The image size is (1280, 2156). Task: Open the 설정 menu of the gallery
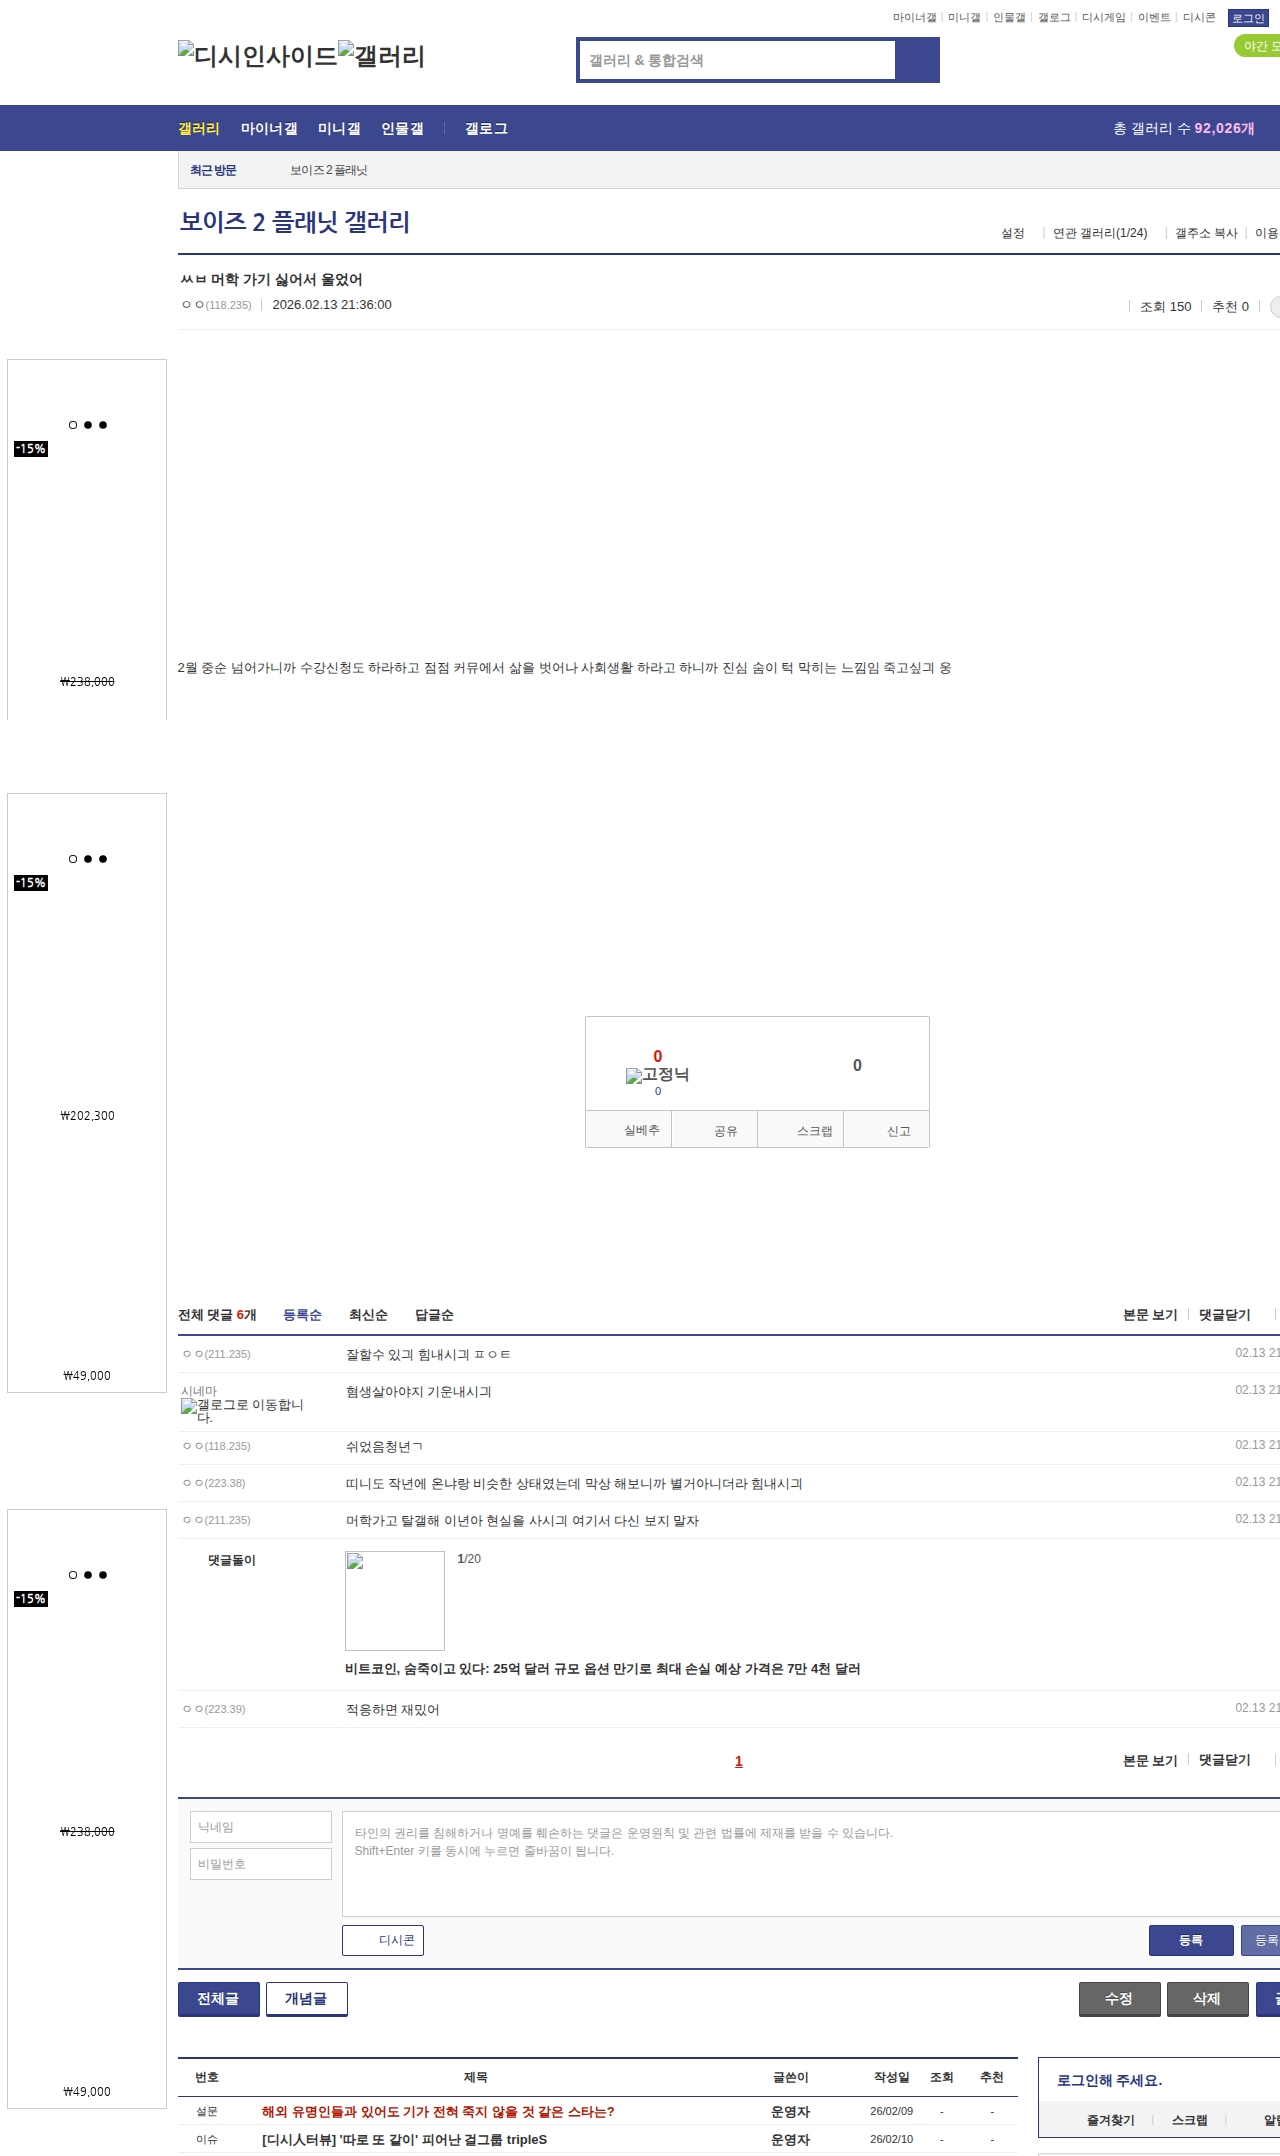tap(1012, 233)
